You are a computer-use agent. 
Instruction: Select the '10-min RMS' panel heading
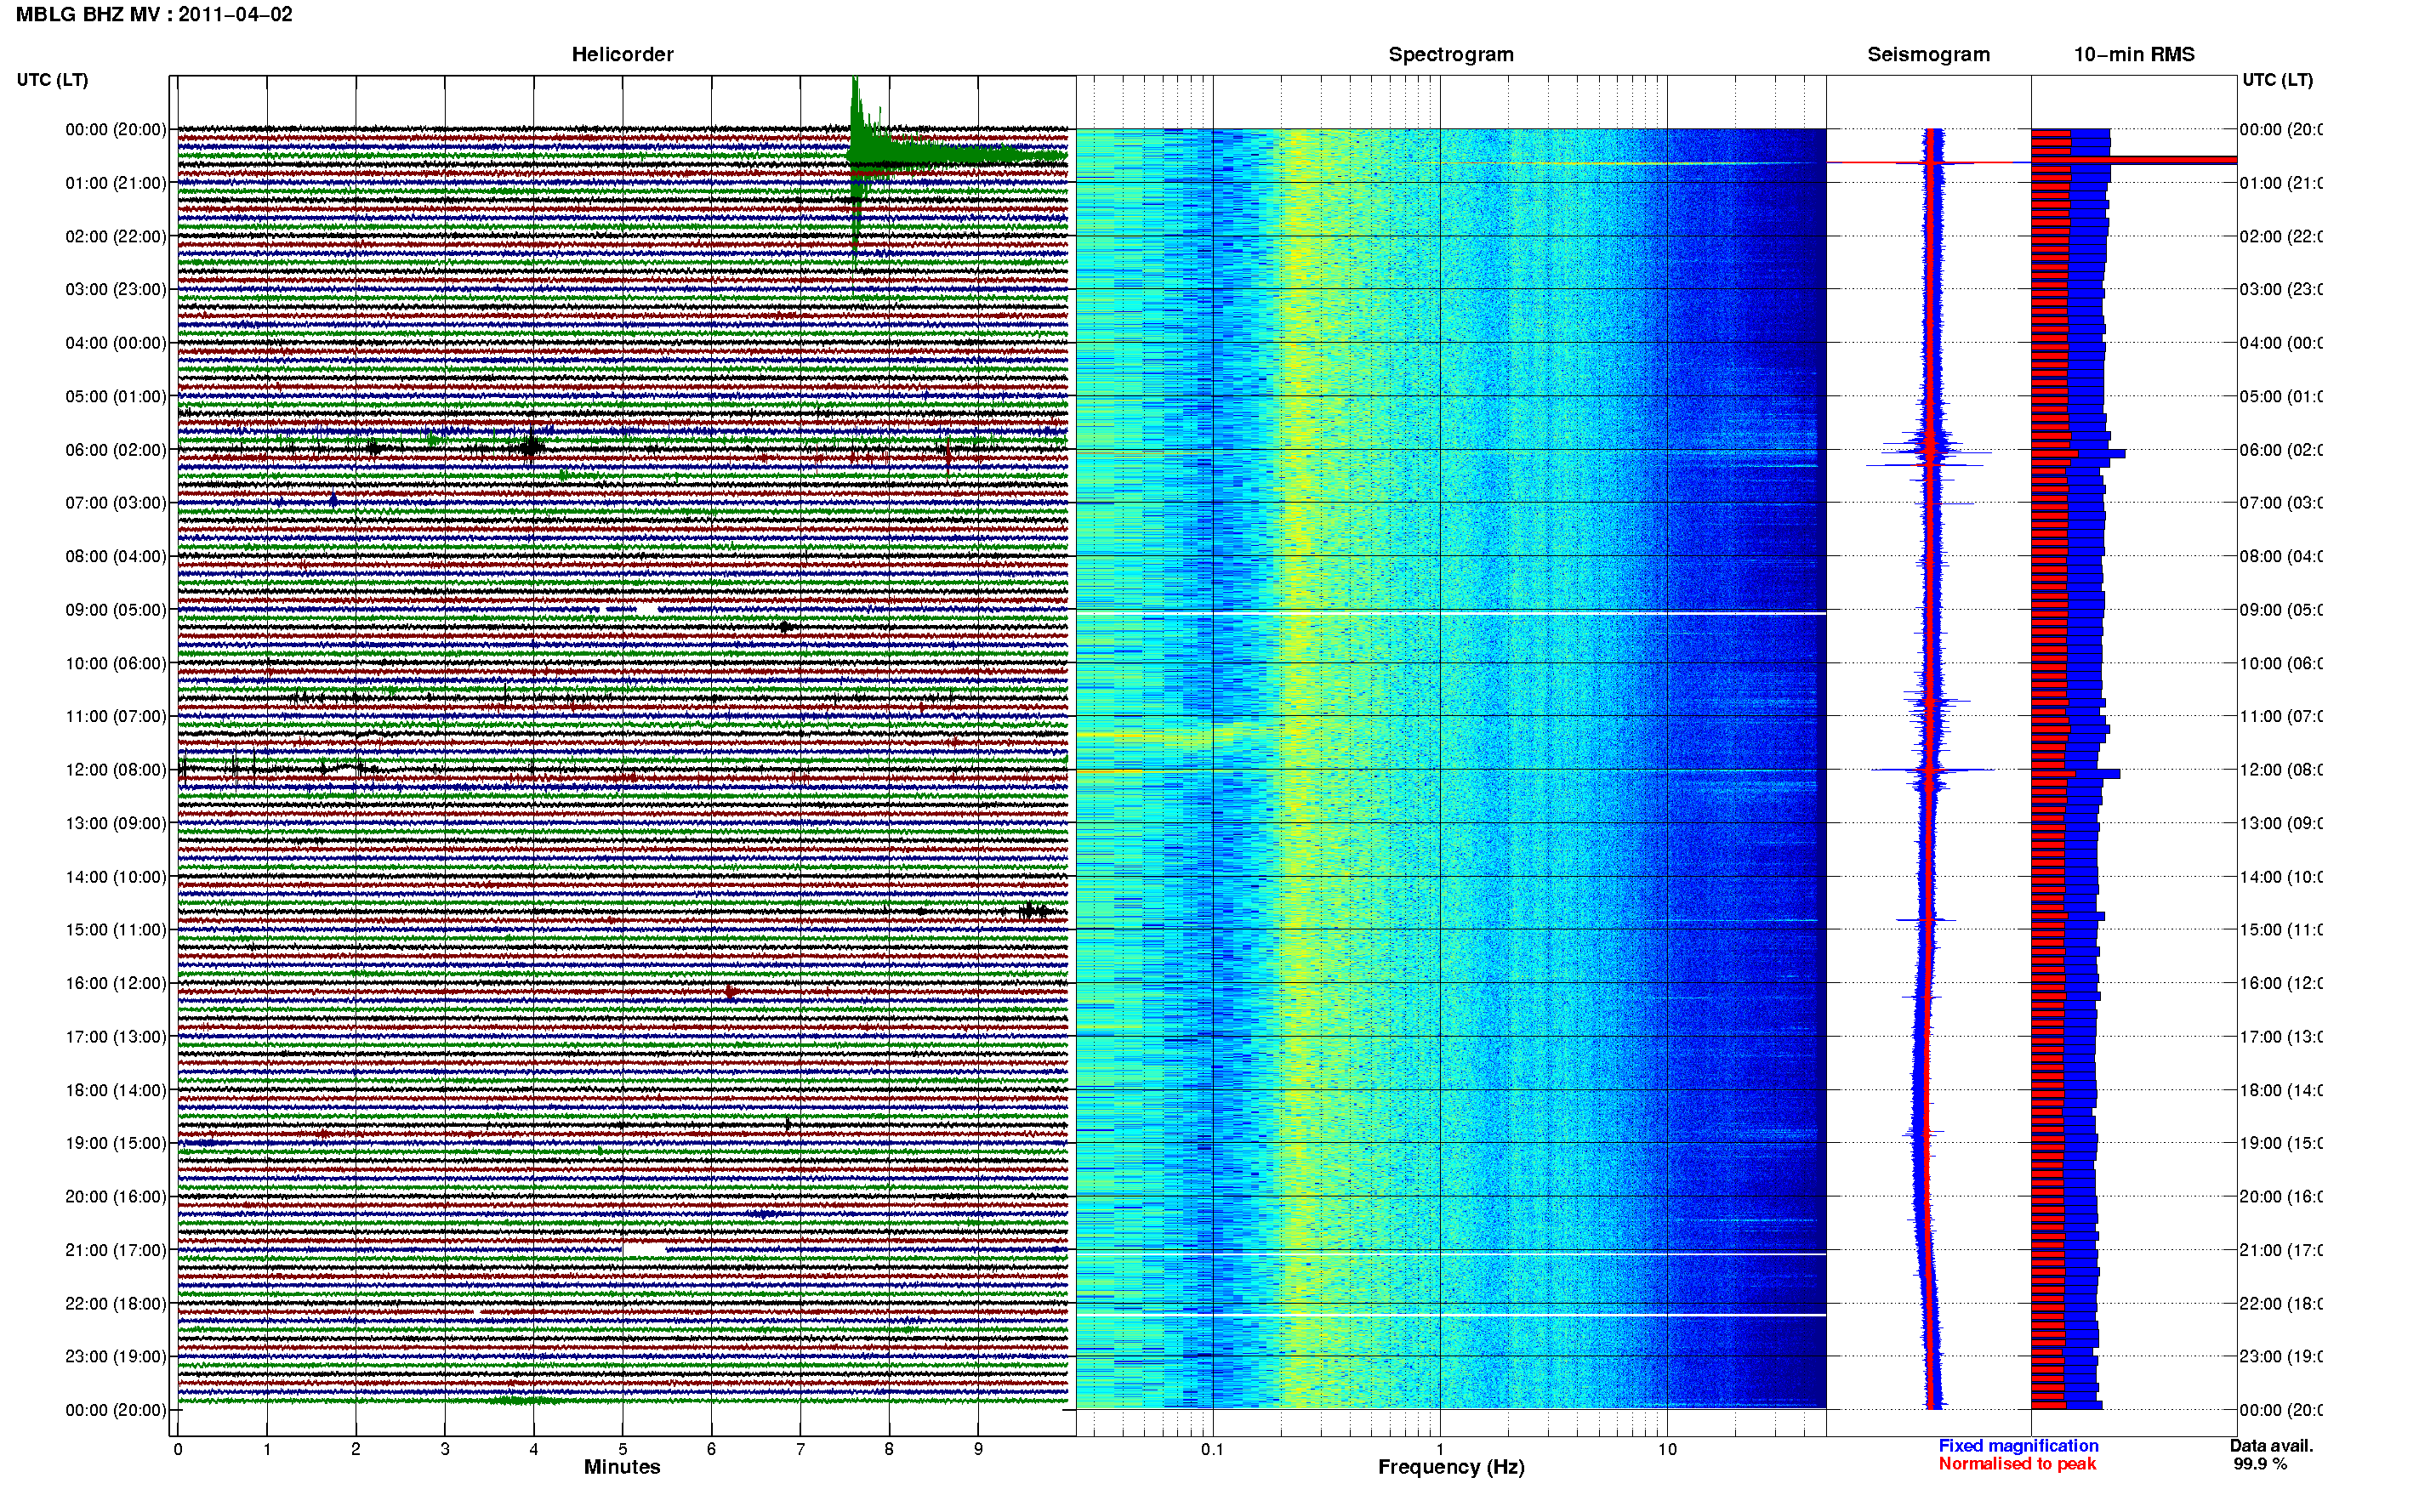[2133, 55]
